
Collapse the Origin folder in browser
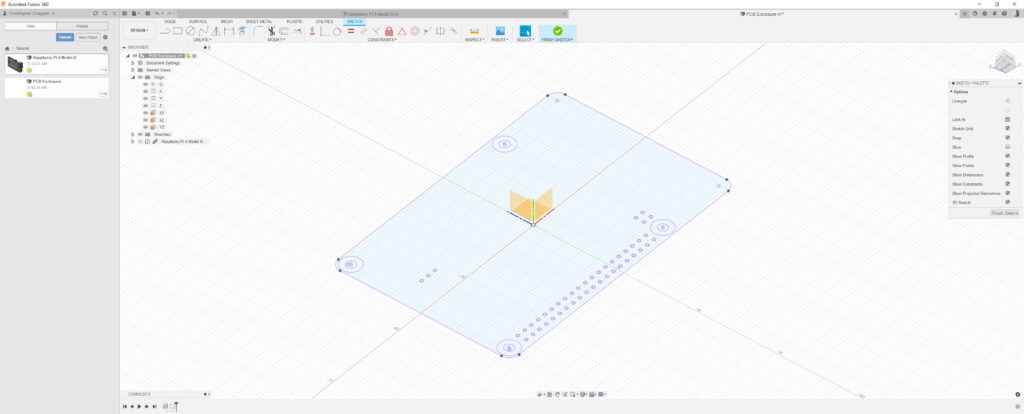pos(133,77)
